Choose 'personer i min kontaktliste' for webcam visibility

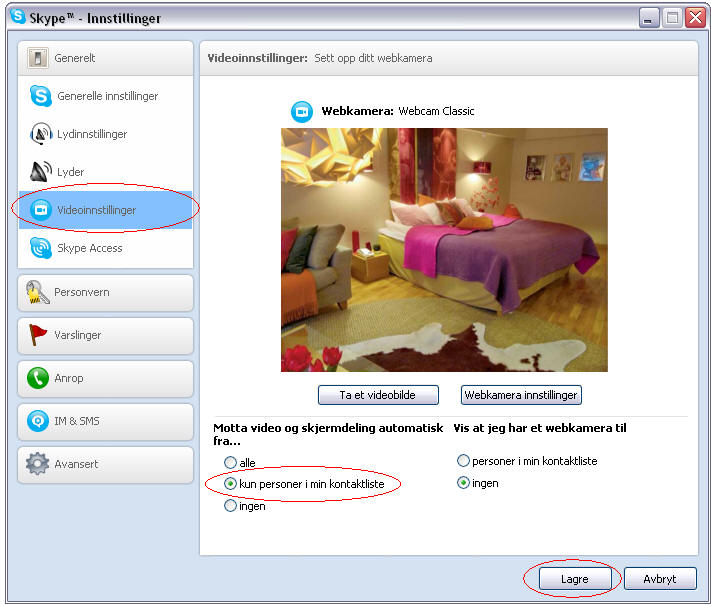[x=463, y=461]
